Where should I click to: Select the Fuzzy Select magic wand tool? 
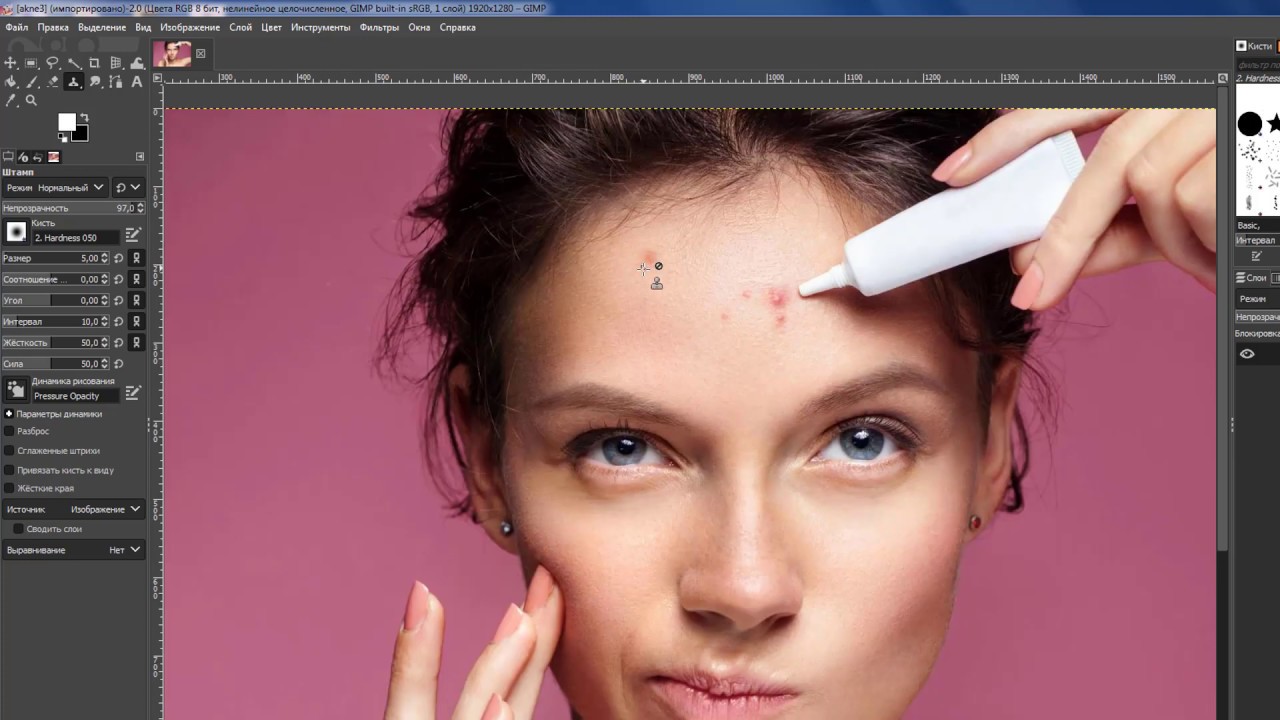(74, 62)
